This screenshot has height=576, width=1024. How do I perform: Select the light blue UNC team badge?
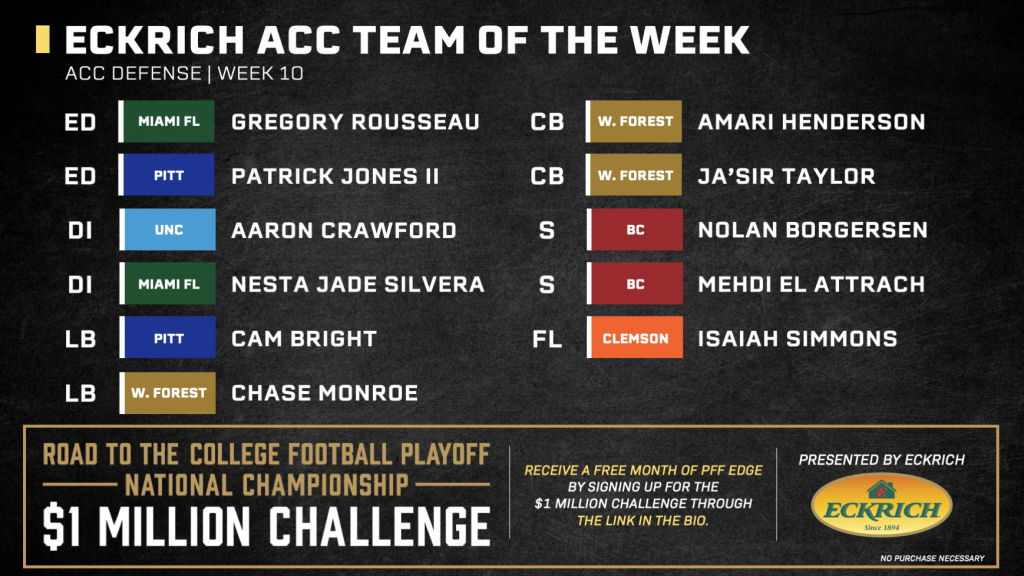tap(167, 230)
